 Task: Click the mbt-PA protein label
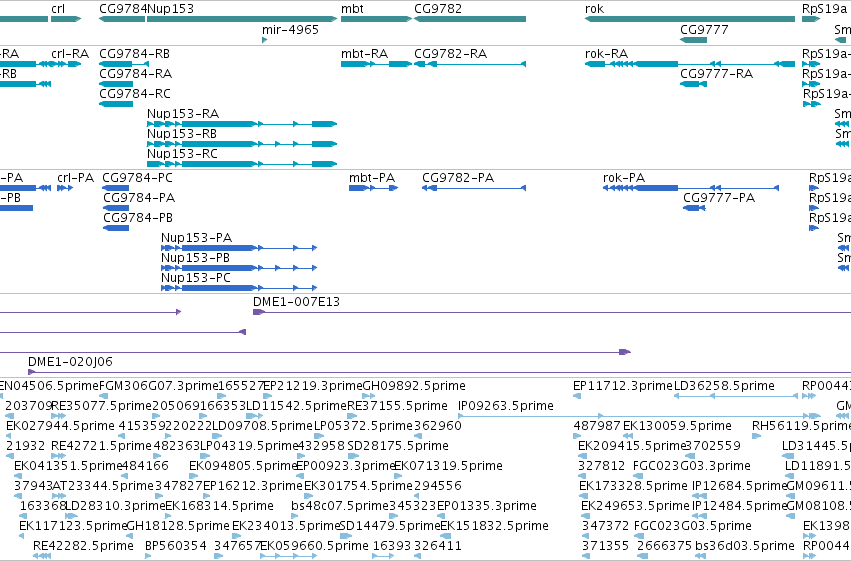tap(372, 178)
